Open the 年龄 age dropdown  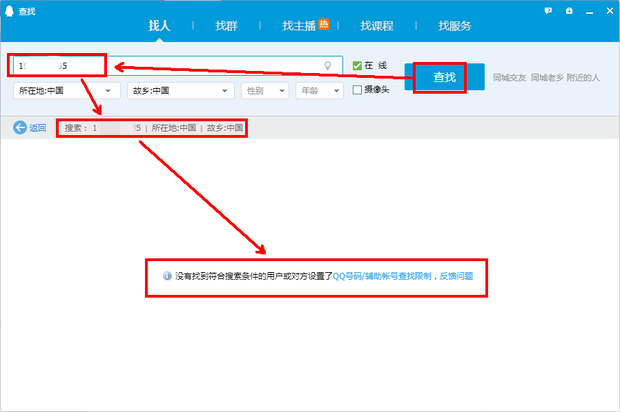[x=319, y=90]
